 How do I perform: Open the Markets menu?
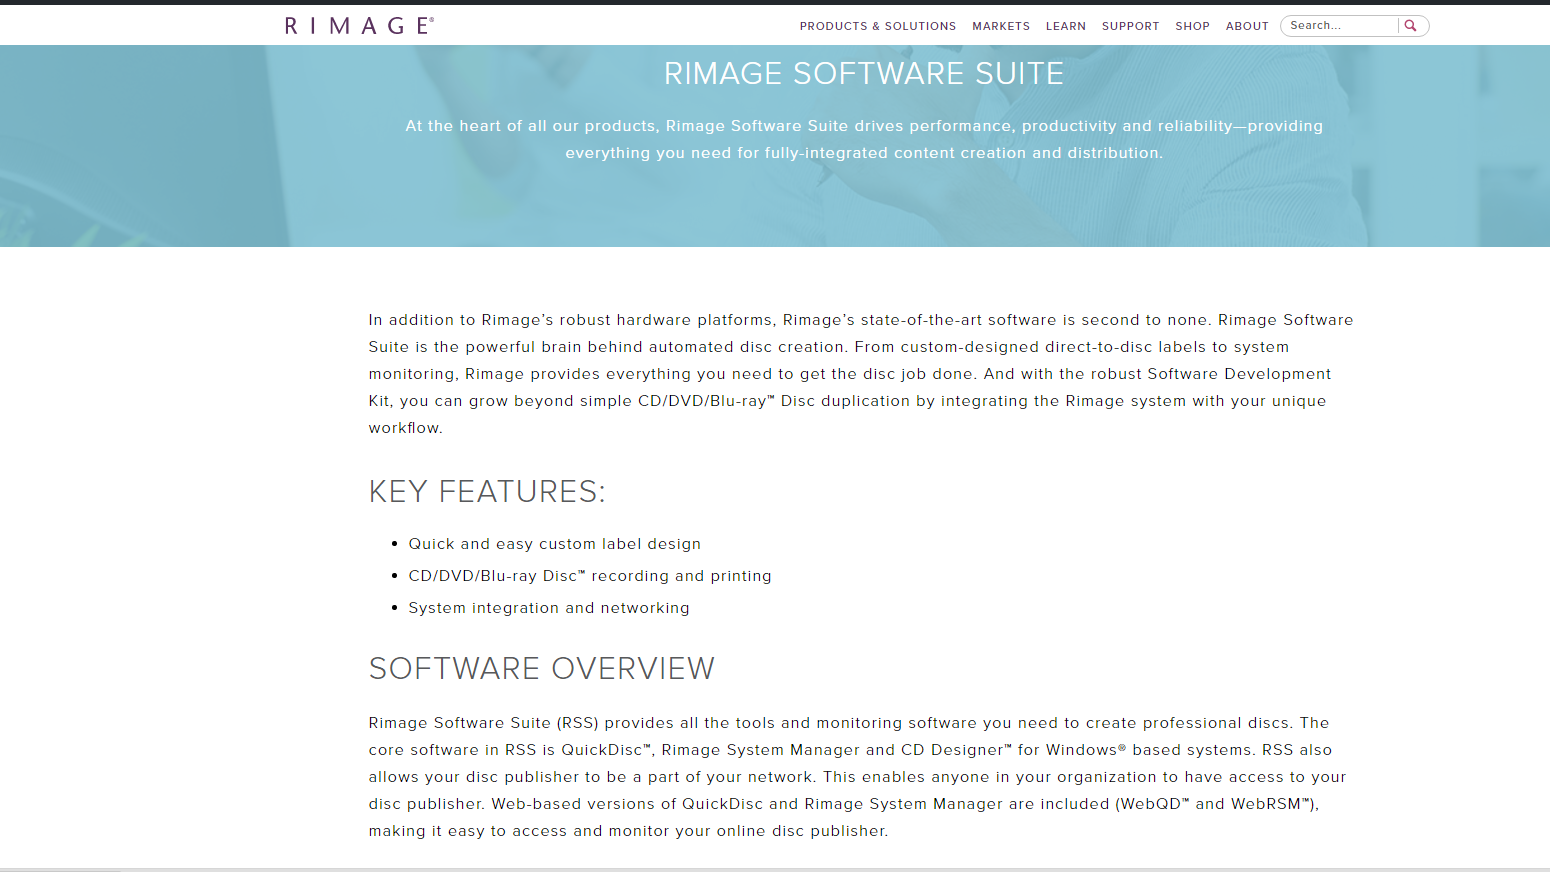1001,26
